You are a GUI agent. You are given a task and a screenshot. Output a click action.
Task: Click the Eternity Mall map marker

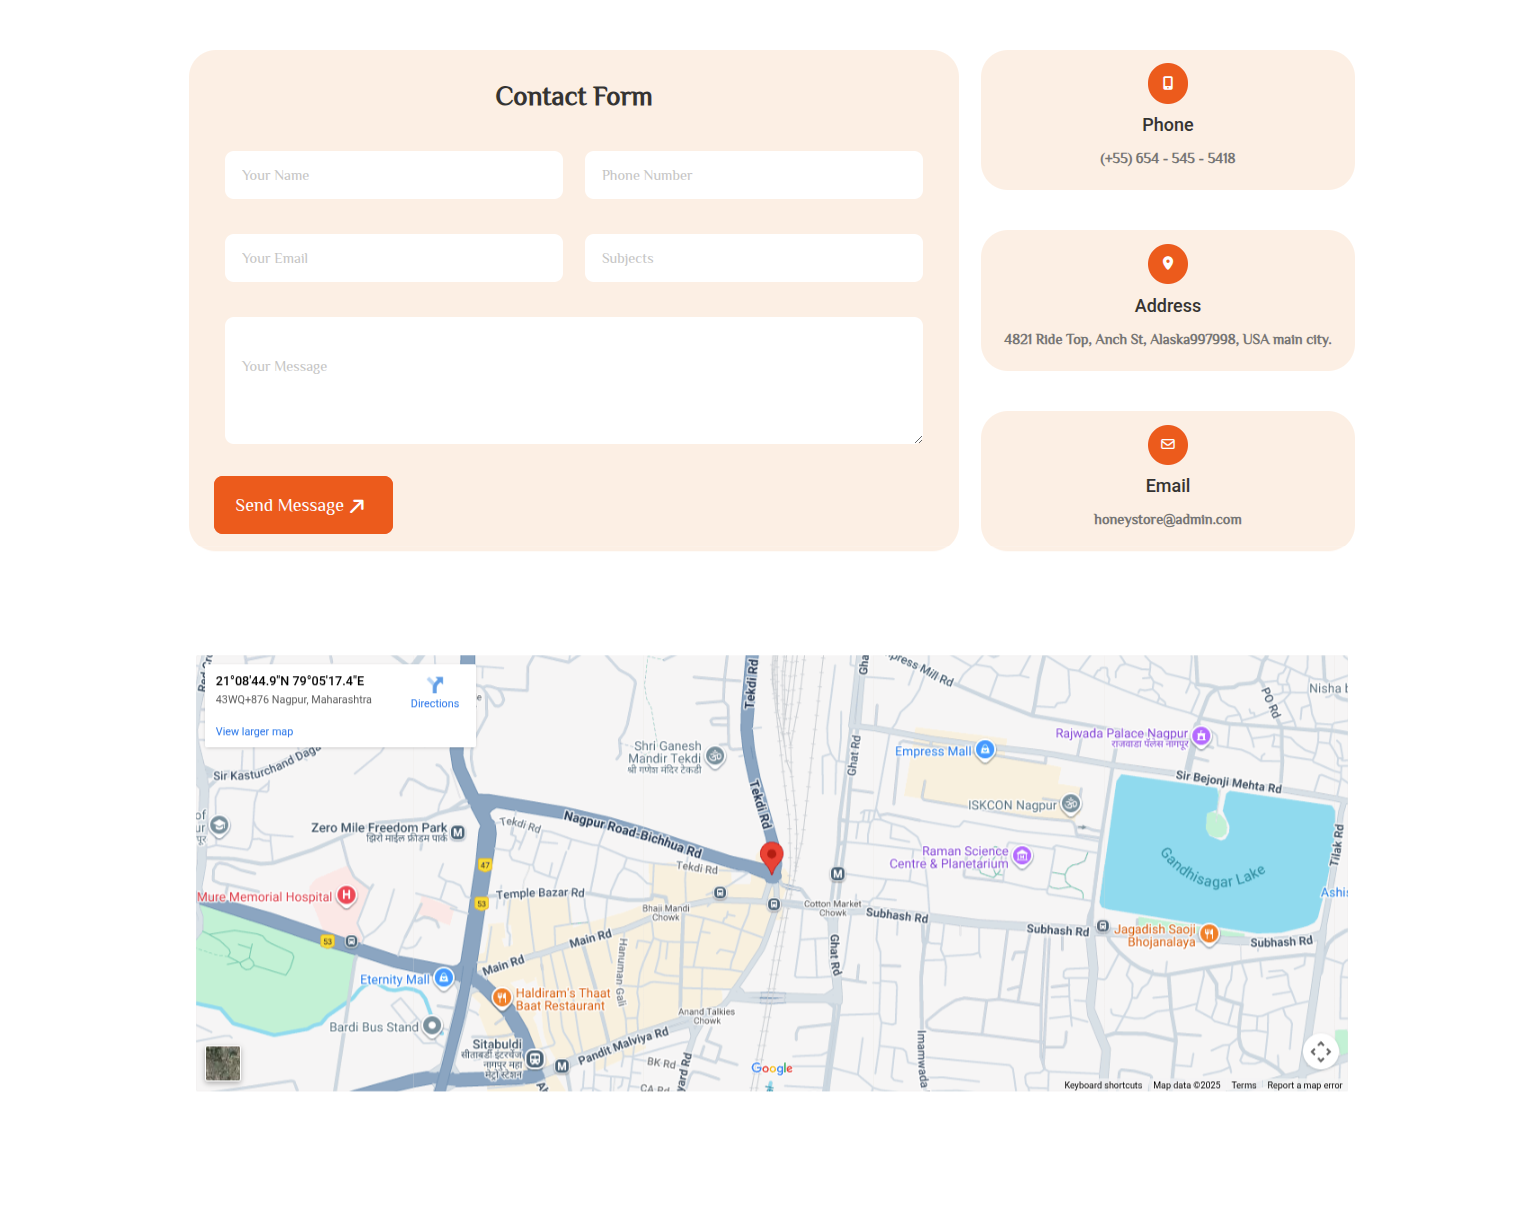click(444, 978)
